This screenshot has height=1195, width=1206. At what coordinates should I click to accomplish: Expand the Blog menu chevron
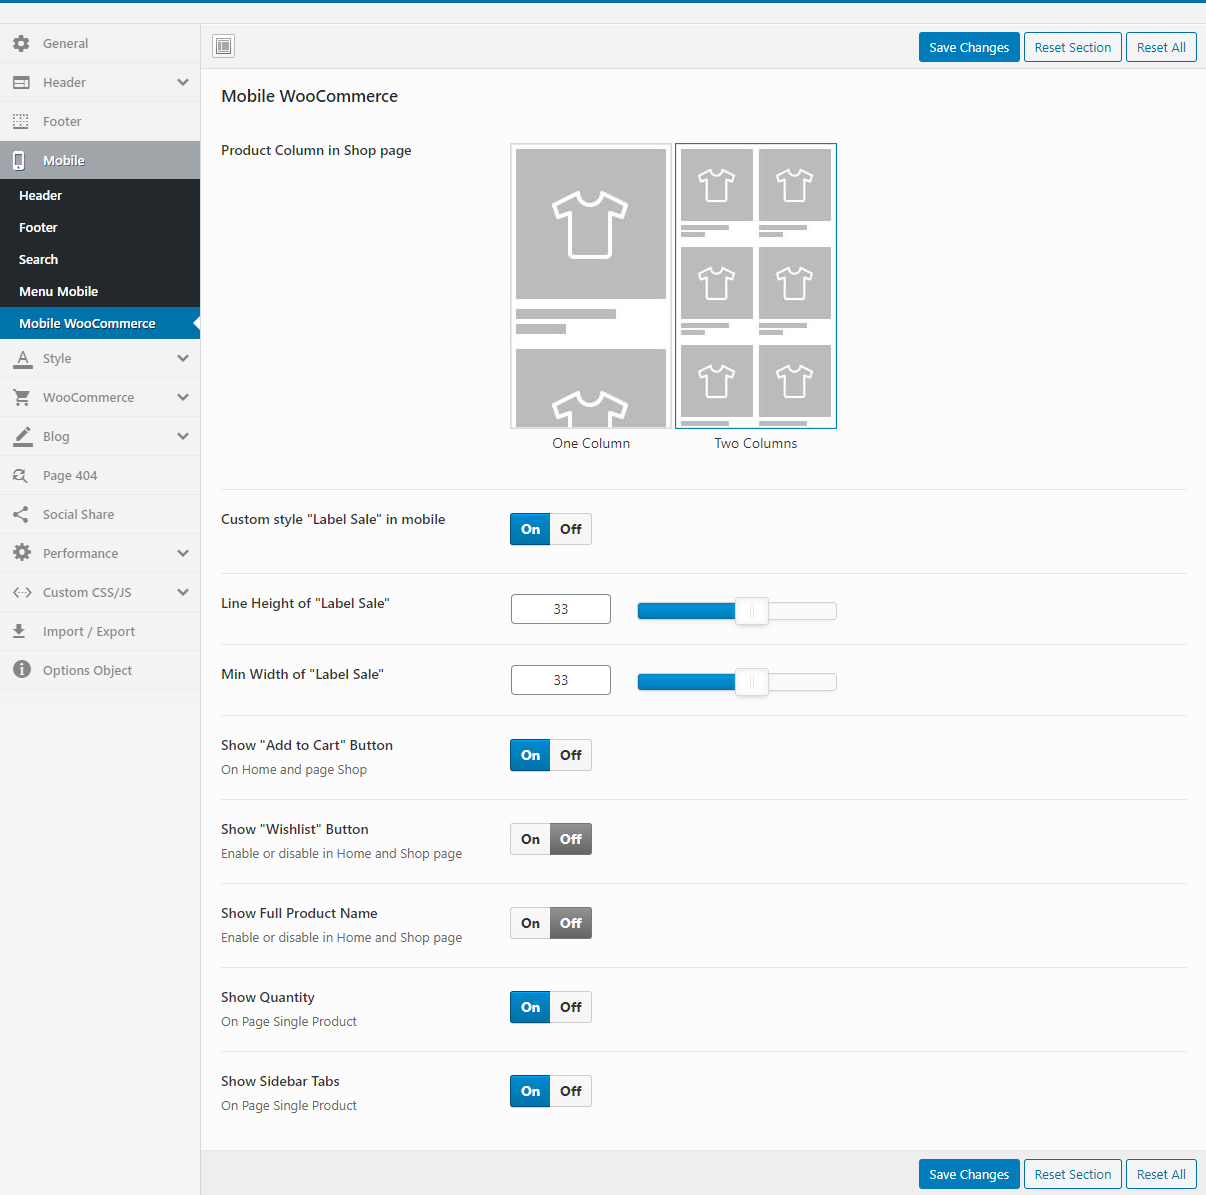182,436
